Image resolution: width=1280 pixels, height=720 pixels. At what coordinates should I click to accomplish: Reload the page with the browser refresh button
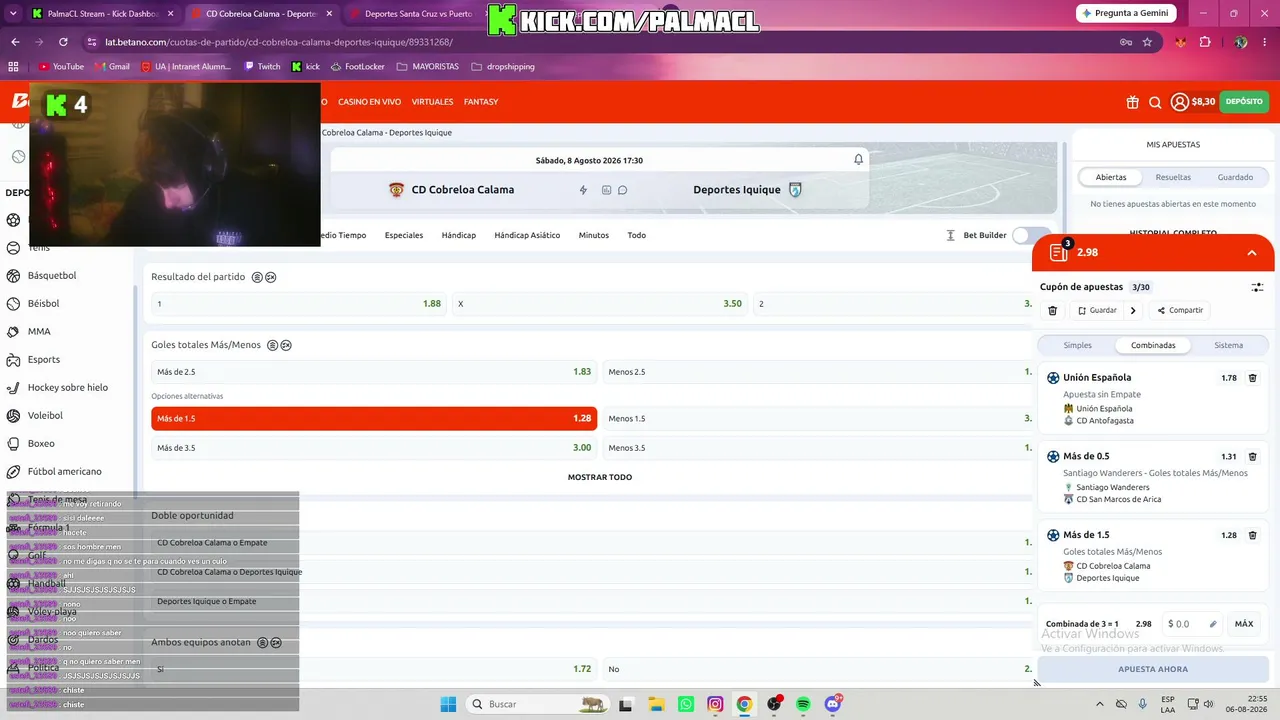[63, 42]
